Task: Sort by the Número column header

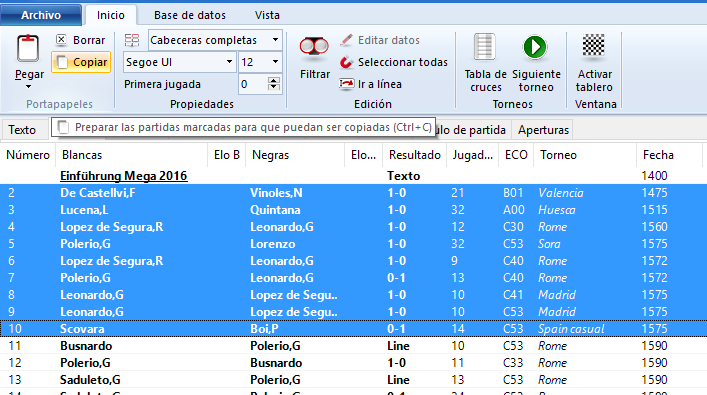Action: (28, 155)
